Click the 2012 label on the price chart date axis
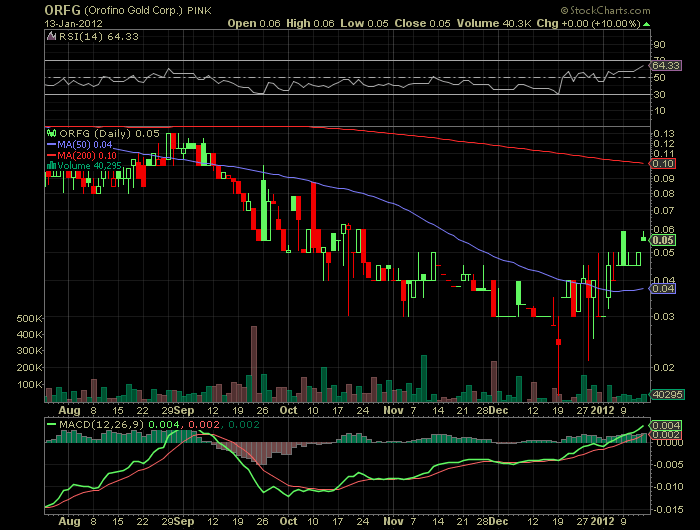 click(602, 410)
